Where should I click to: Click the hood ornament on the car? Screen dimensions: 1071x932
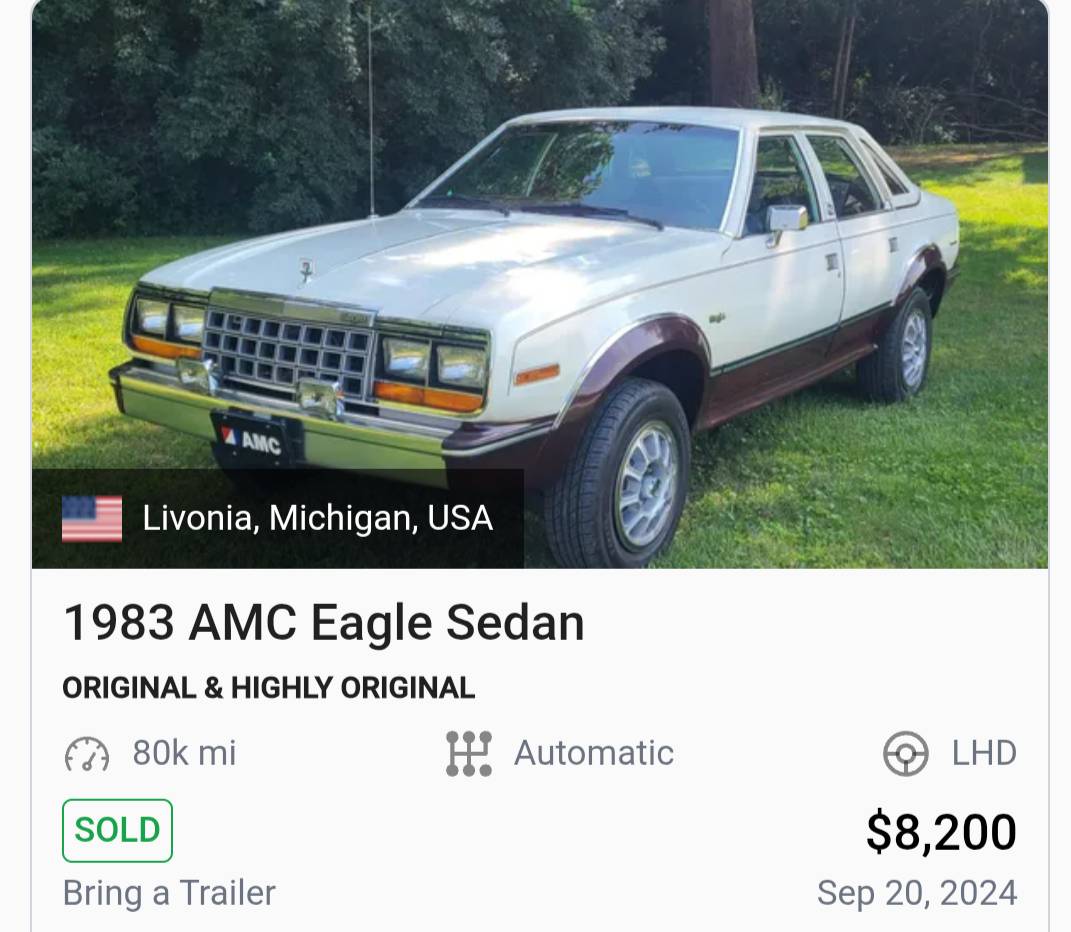305,270
